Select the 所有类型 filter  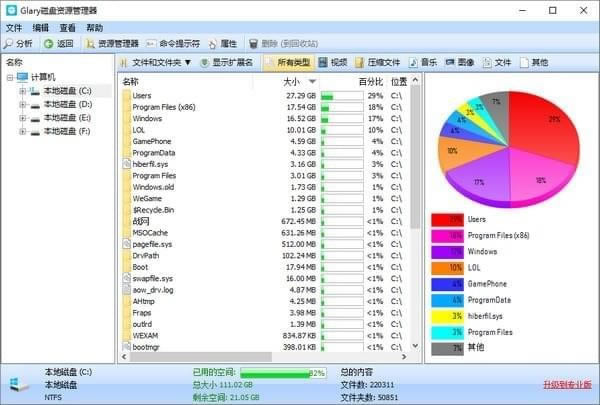coord(288,62)
